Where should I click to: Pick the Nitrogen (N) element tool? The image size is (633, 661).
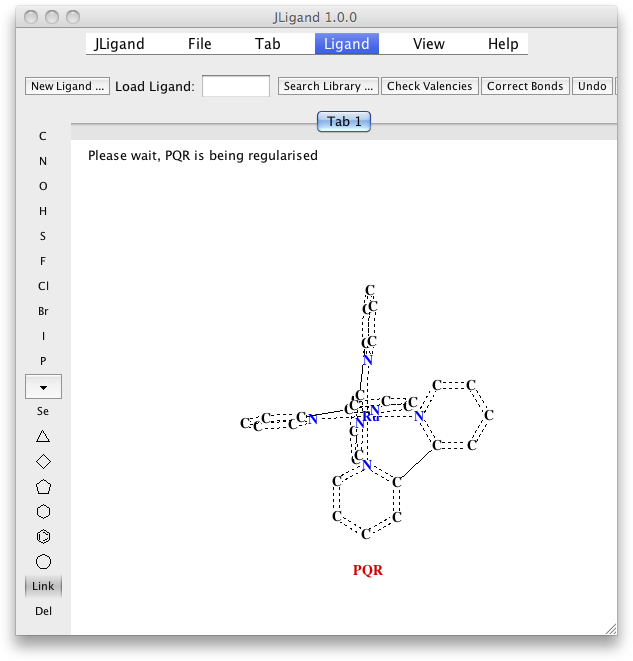click(x=43, y=161)
